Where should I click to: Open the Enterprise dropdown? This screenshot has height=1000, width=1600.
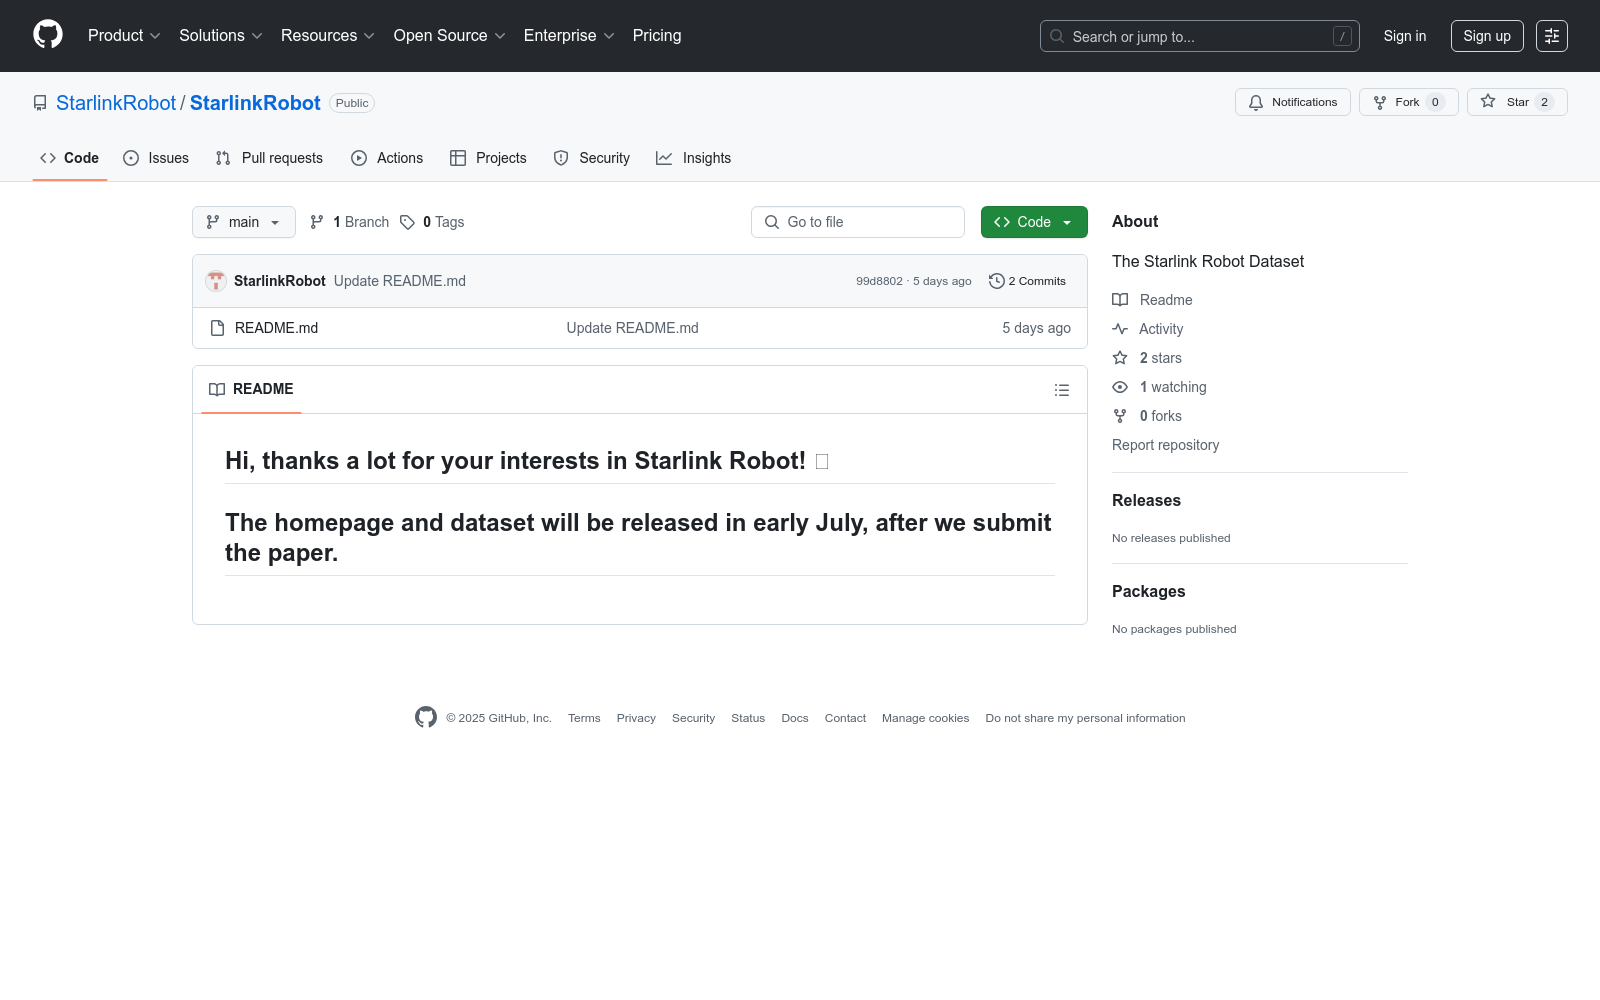tap(569, 36)
